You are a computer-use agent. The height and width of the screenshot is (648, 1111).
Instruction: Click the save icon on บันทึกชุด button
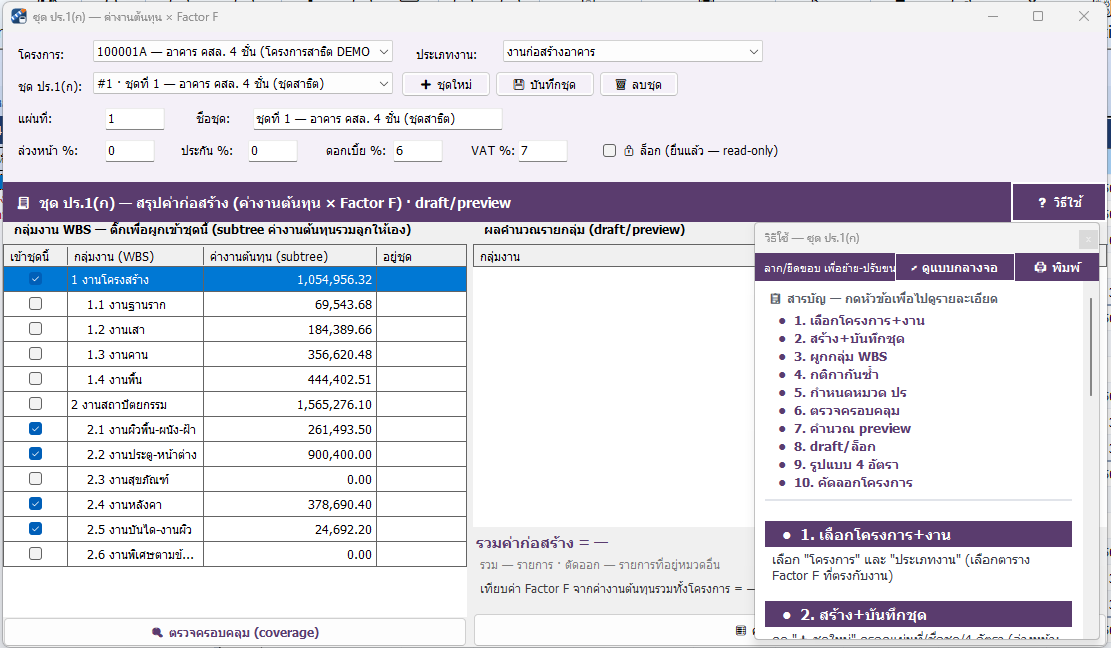pyautogui.click(x=519, y=84)
